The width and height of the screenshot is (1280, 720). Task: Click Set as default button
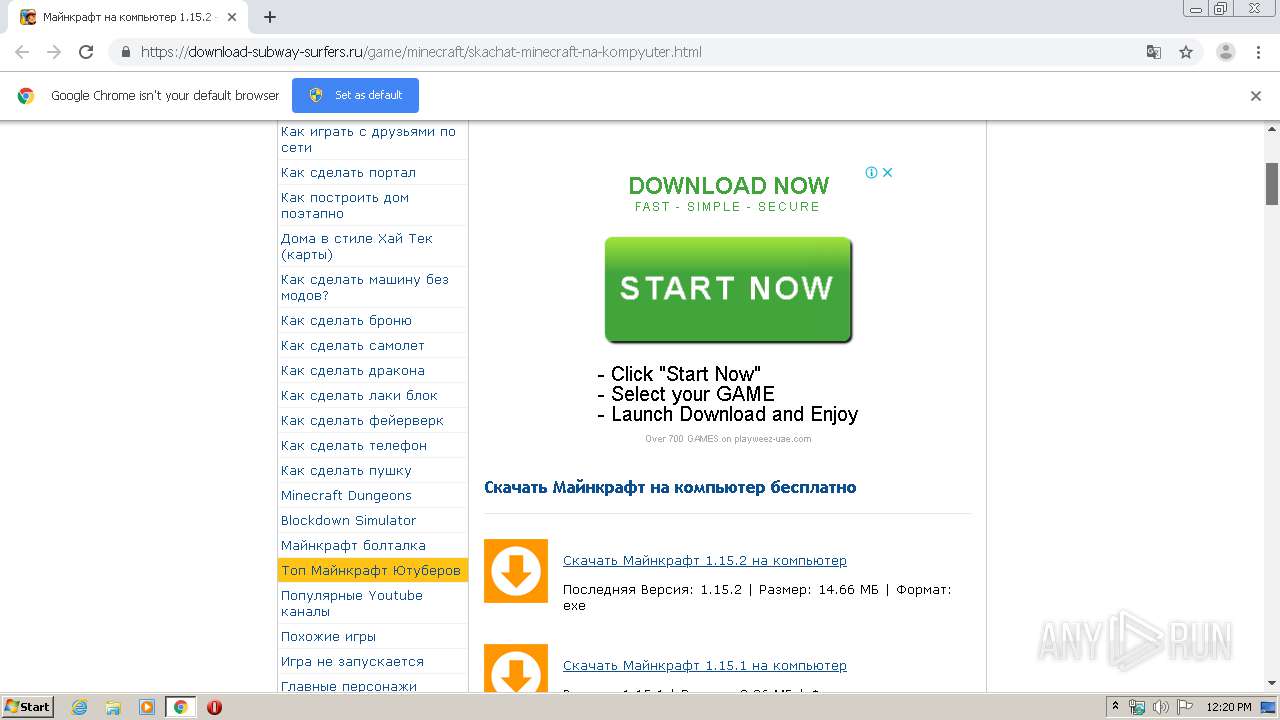[x=355, y=95]
